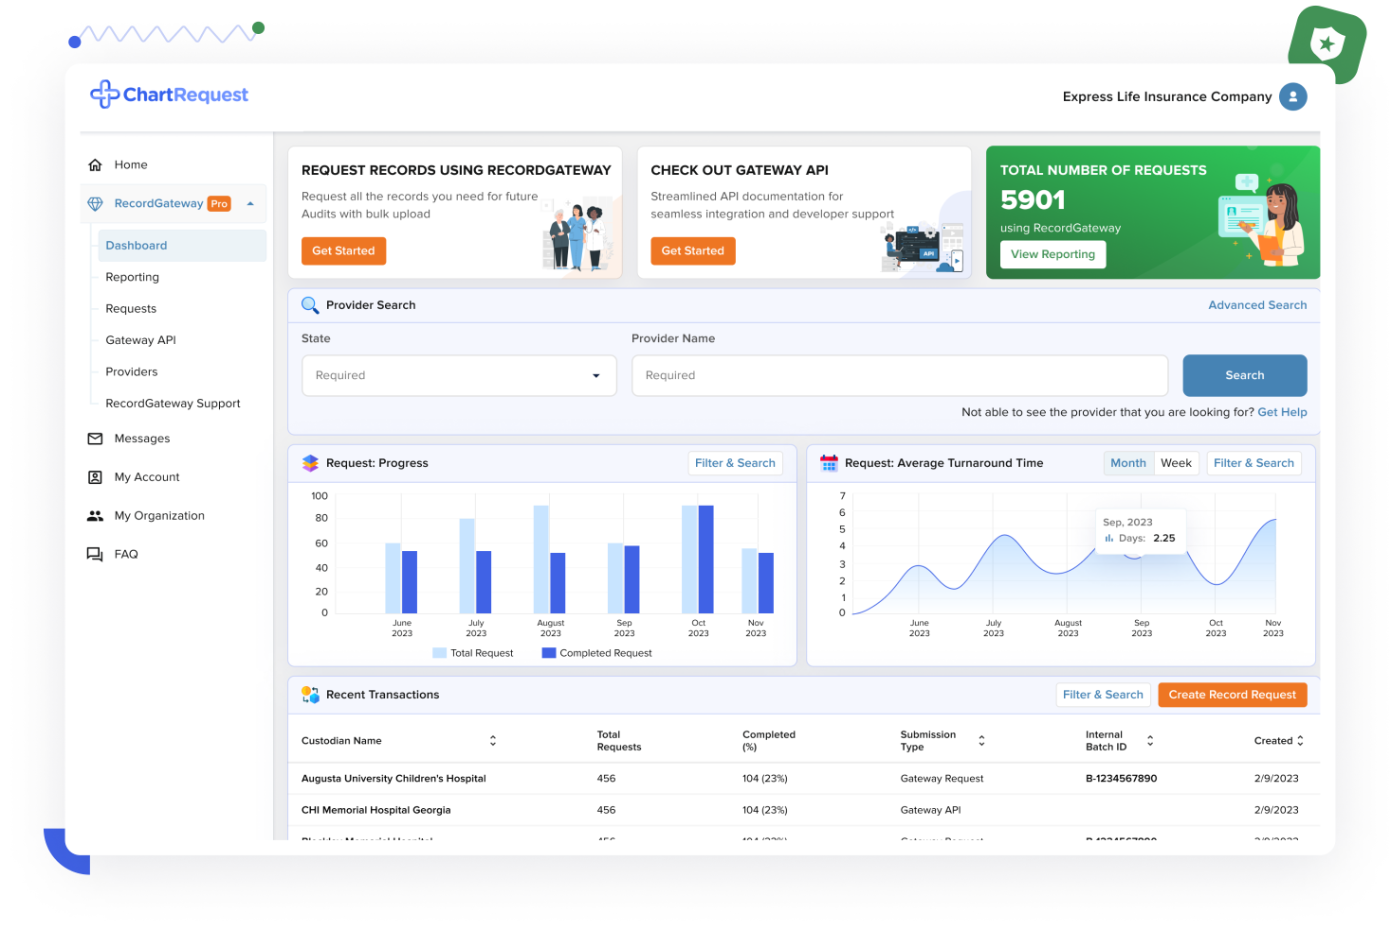Screen dimensions: 1400x930
Task: Go to Home in the sidebar
Action: pyautogui.click(x=131, y=165)
